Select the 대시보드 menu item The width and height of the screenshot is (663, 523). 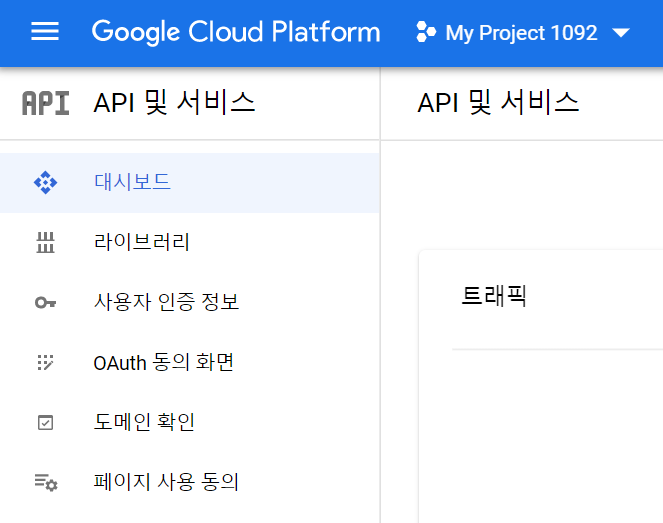(190, 183)
